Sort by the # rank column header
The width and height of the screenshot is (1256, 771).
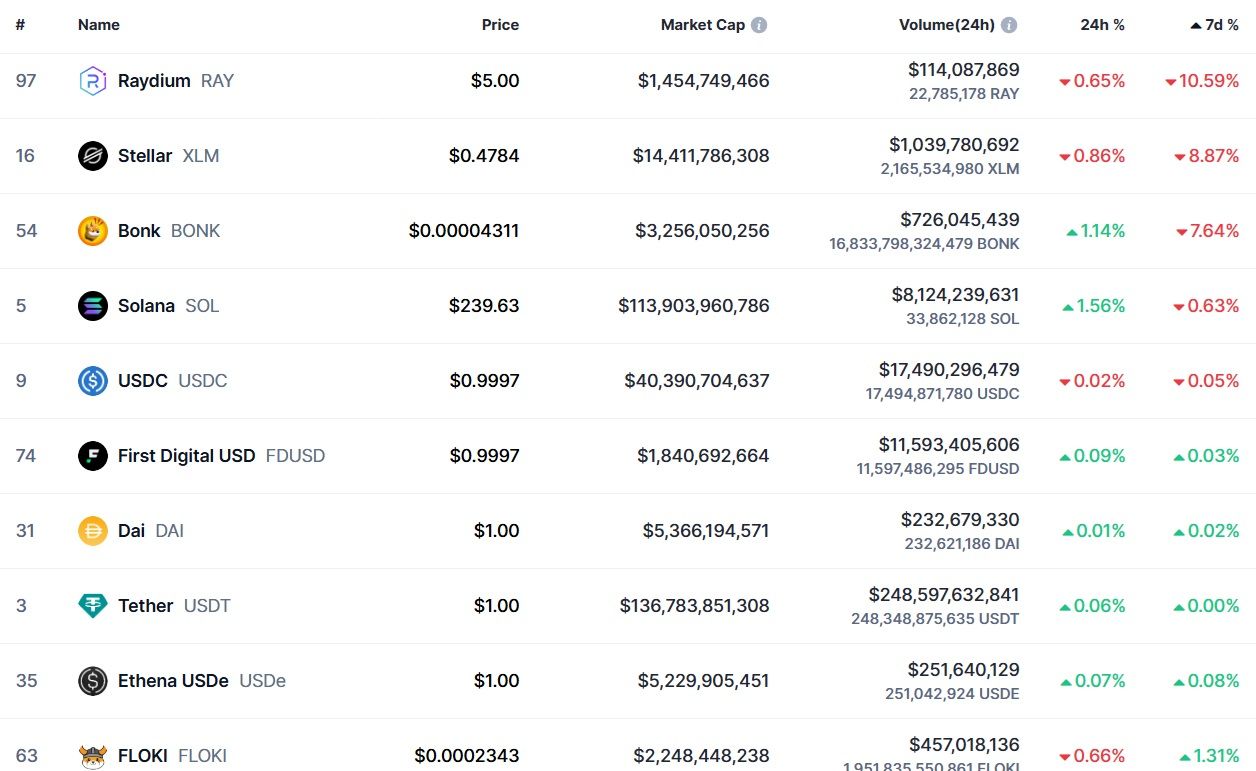(x=20, y=25)
